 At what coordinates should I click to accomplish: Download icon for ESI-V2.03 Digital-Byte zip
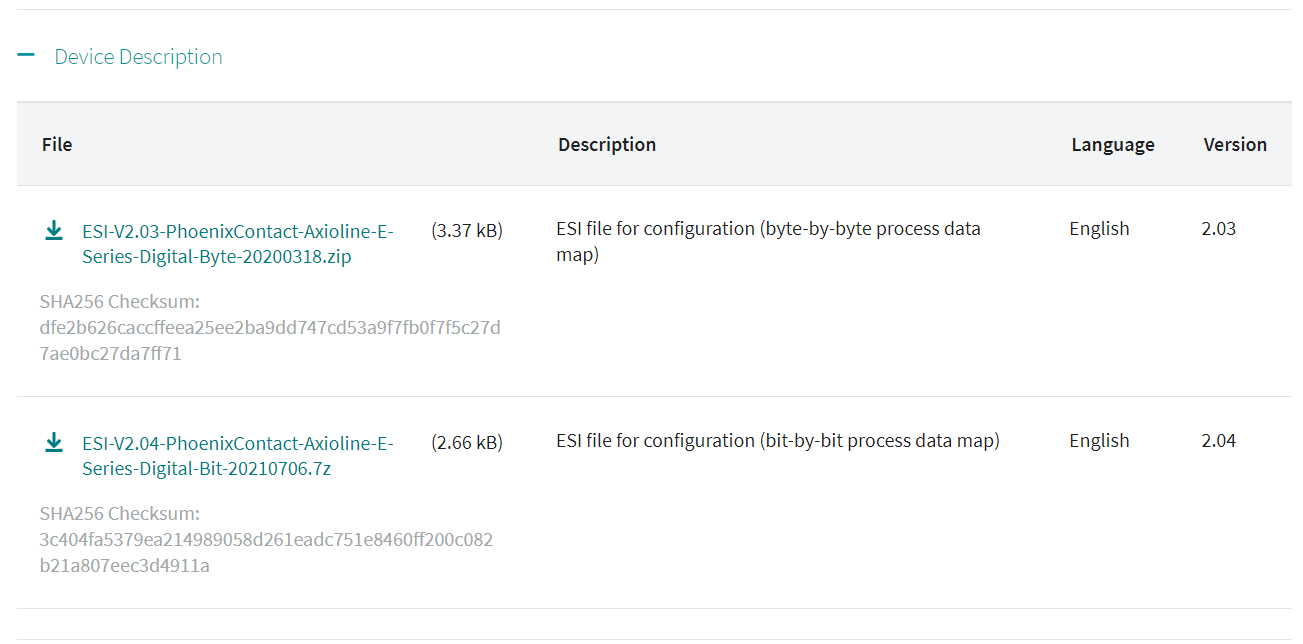(x=54, y=231)
